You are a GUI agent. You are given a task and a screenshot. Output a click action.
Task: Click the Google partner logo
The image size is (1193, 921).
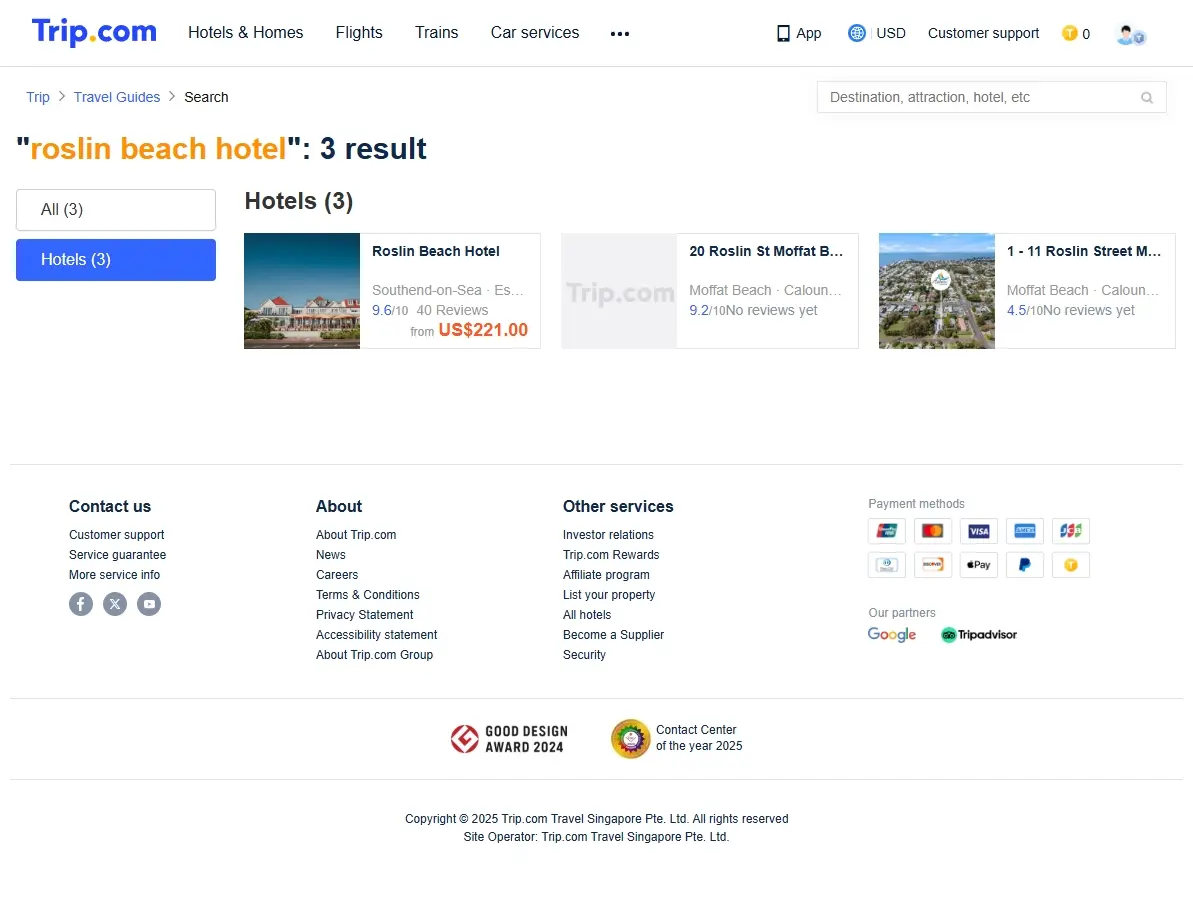(892, 634)
